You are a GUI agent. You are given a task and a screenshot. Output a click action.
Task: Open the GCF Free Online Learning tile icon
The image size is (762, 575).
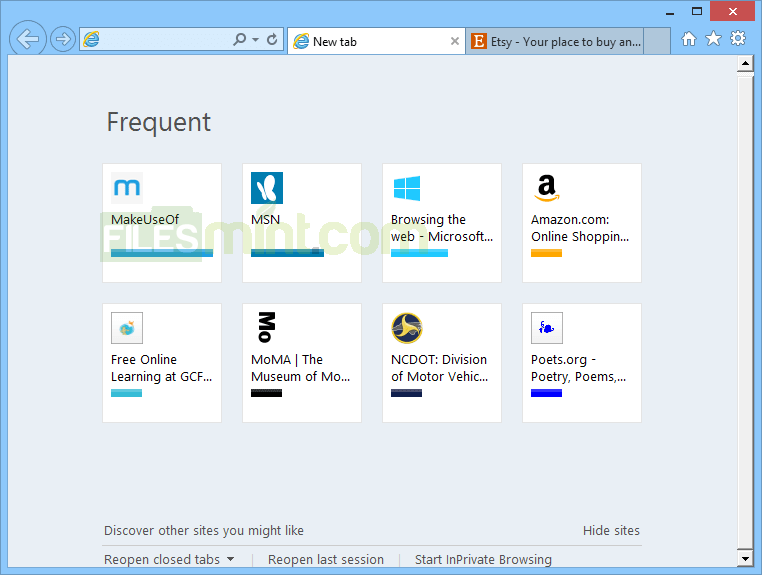pyautogui.click(x=127, y=328)
